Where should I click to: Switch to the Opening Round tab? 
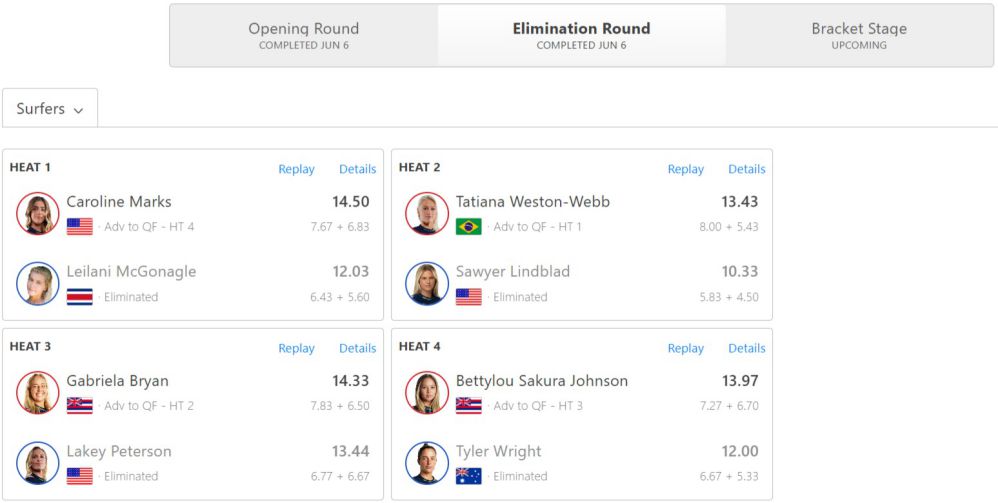pyautogui.click(x=304, y=36)
